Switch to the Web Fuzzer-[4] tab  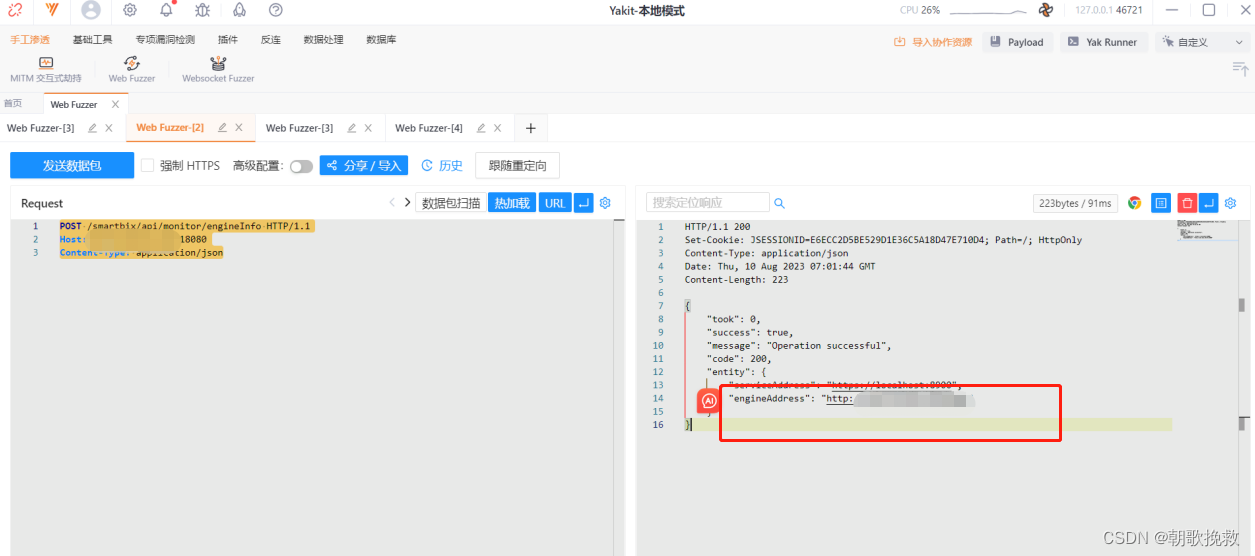[429, 128]
